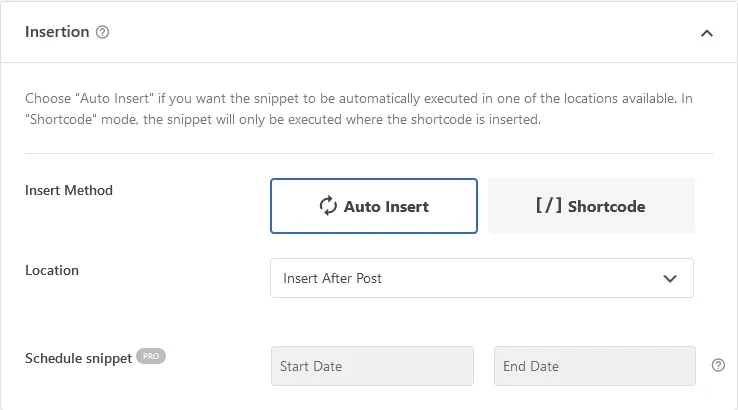Click the End Date field
This screenshot has width=738, height=410.
click(x=594, y=366)
